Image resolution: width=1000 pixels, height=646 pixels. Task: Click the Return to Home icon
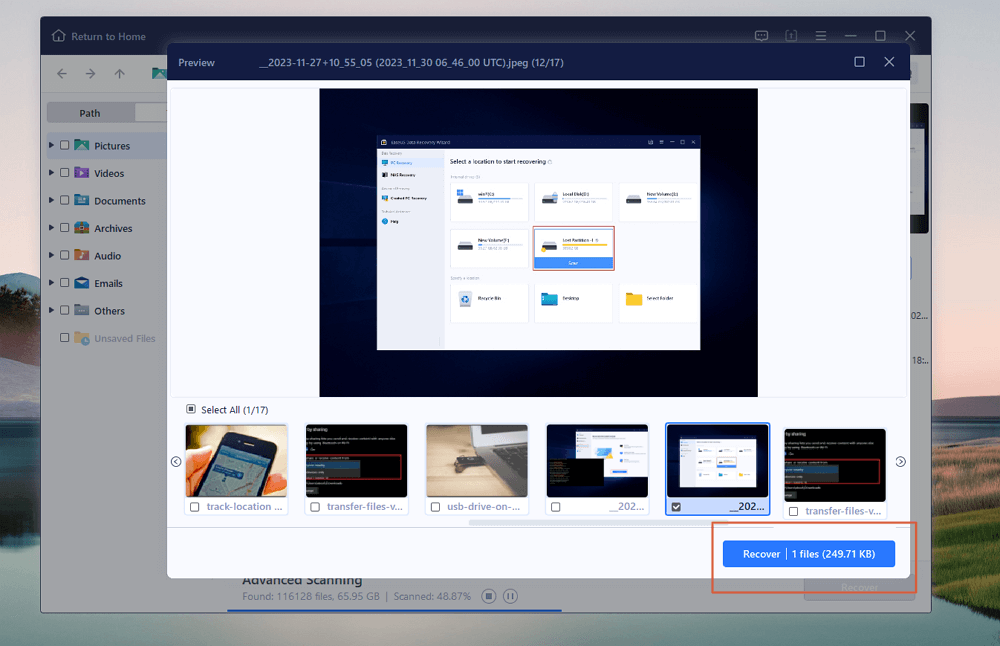click(x=58, y=37)
